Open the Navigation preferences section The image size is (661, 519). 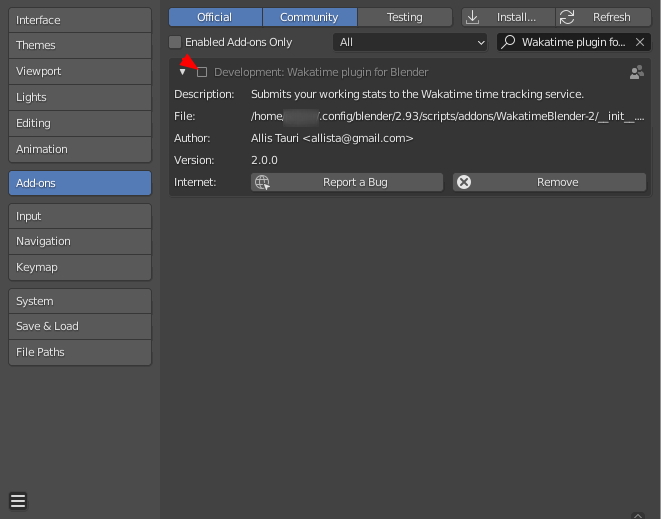(80, 242)
